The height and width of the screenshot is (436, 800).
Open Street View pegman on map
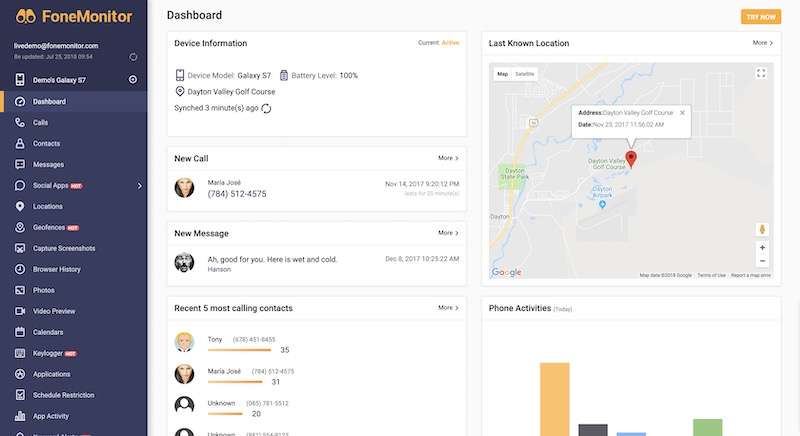(x=762, y=229)
